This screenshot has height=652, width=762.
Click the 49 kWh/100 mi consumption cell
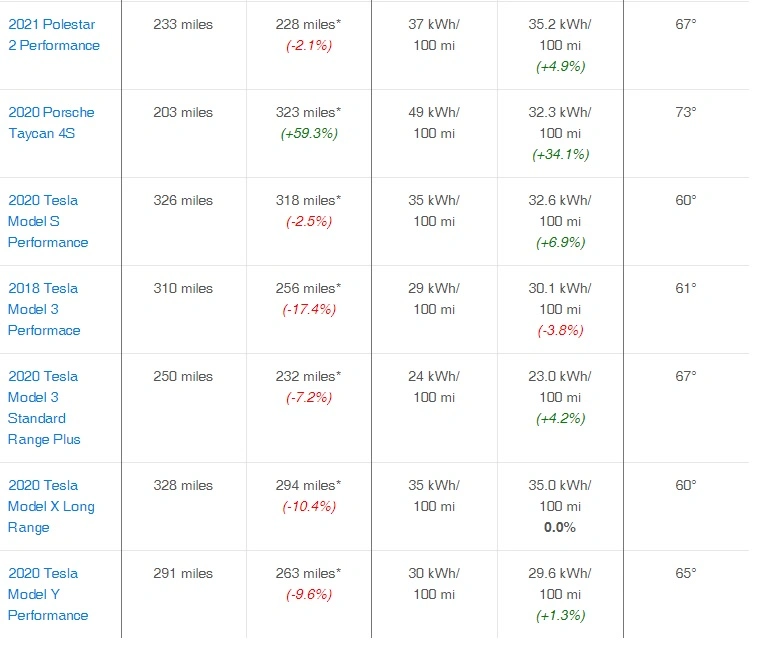point(434,123)
